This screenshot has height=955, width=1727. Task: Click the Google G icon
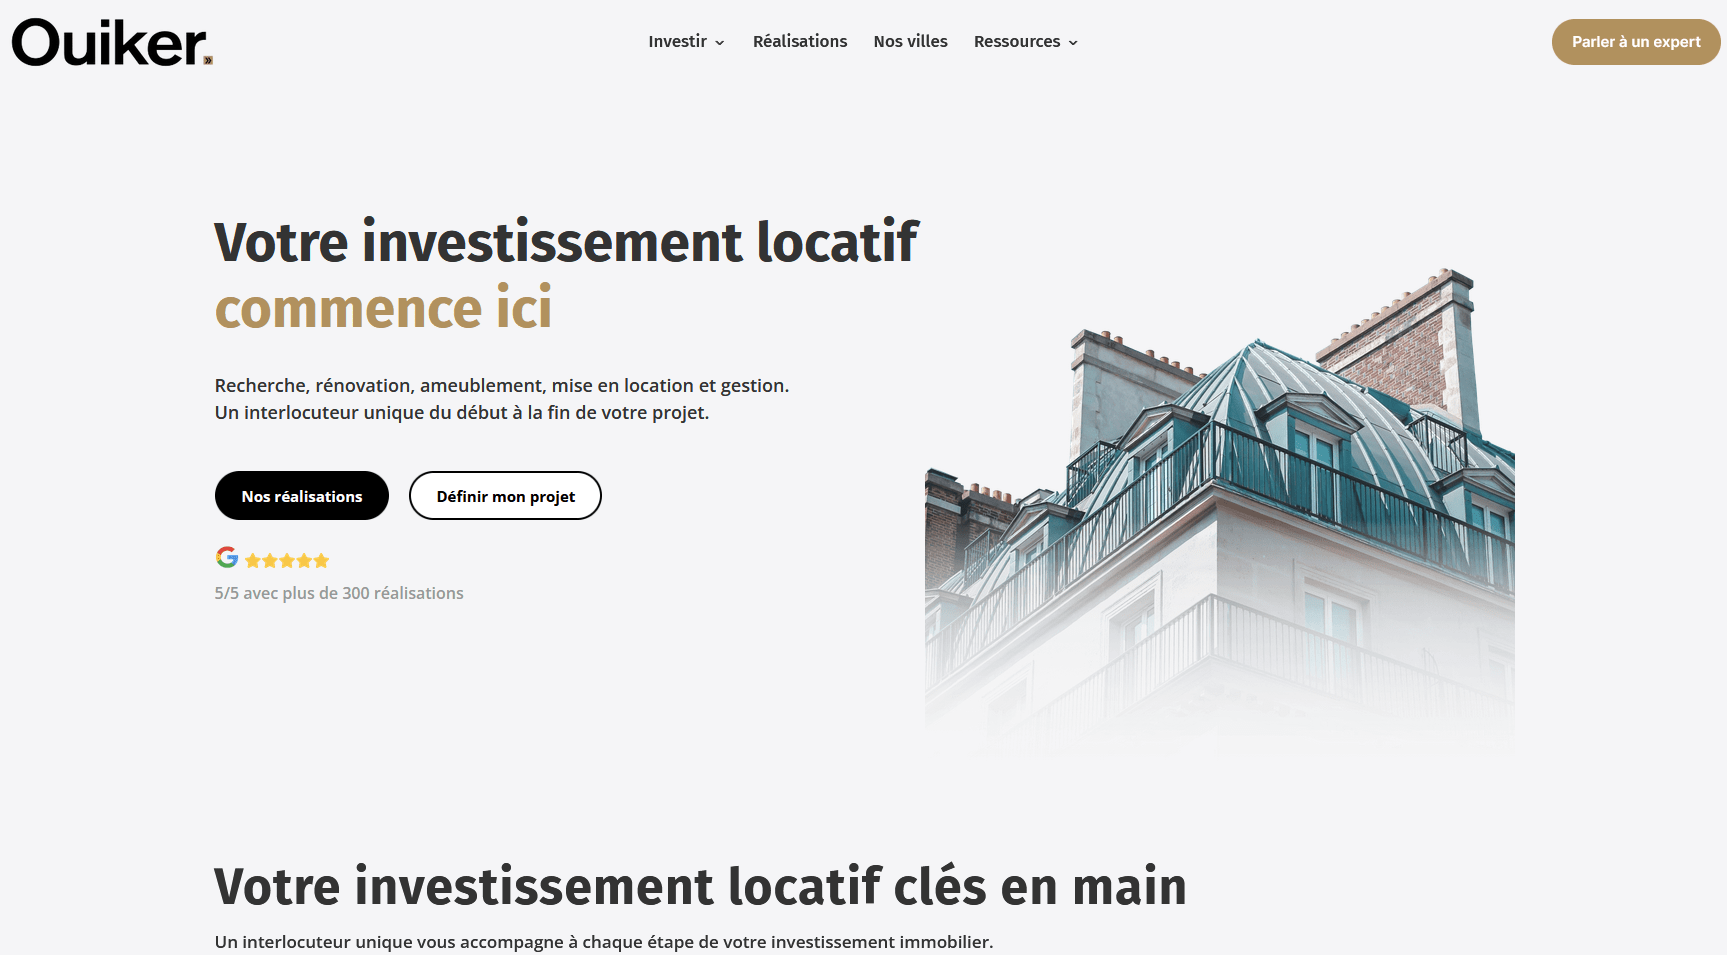tap(227, 557)
